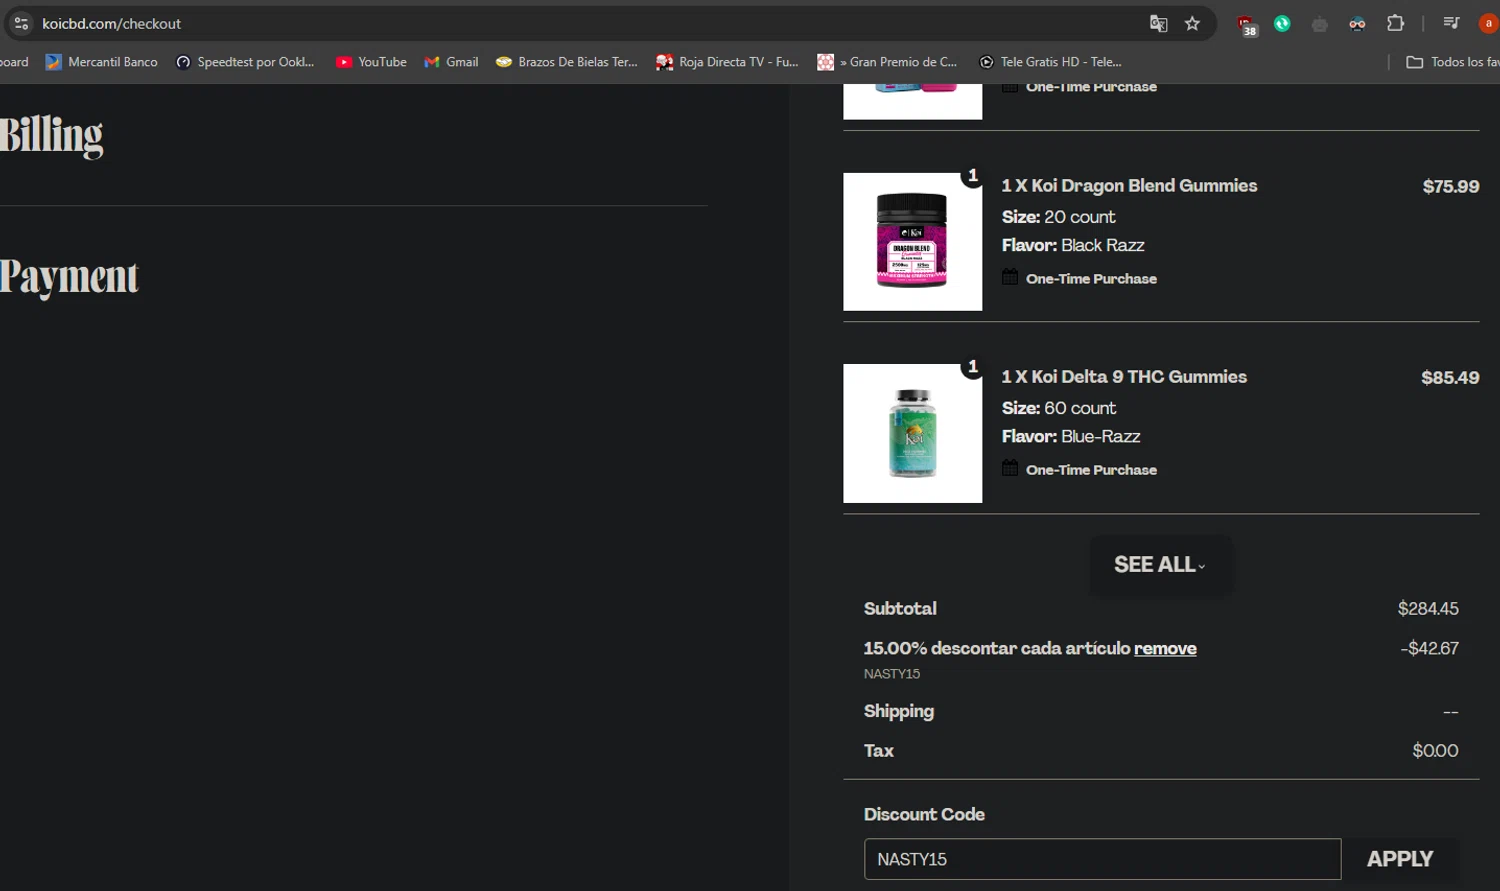Open the YouTube bookmark
This screenshot has width=1500, height=891.
[x=371, y=62]
